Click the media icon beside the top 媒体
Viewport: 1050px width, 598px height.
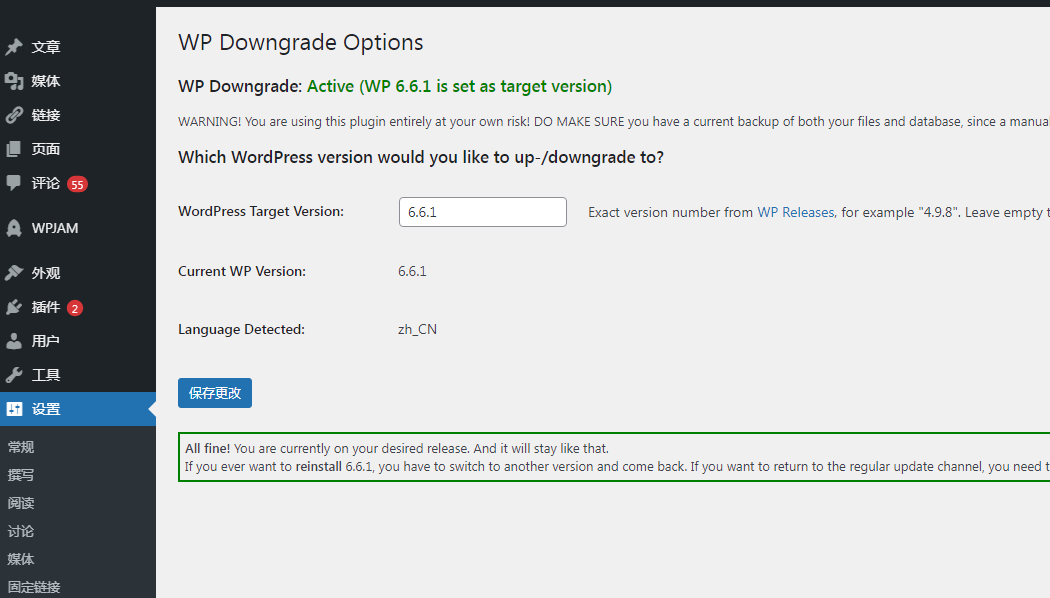coord(14,81)
